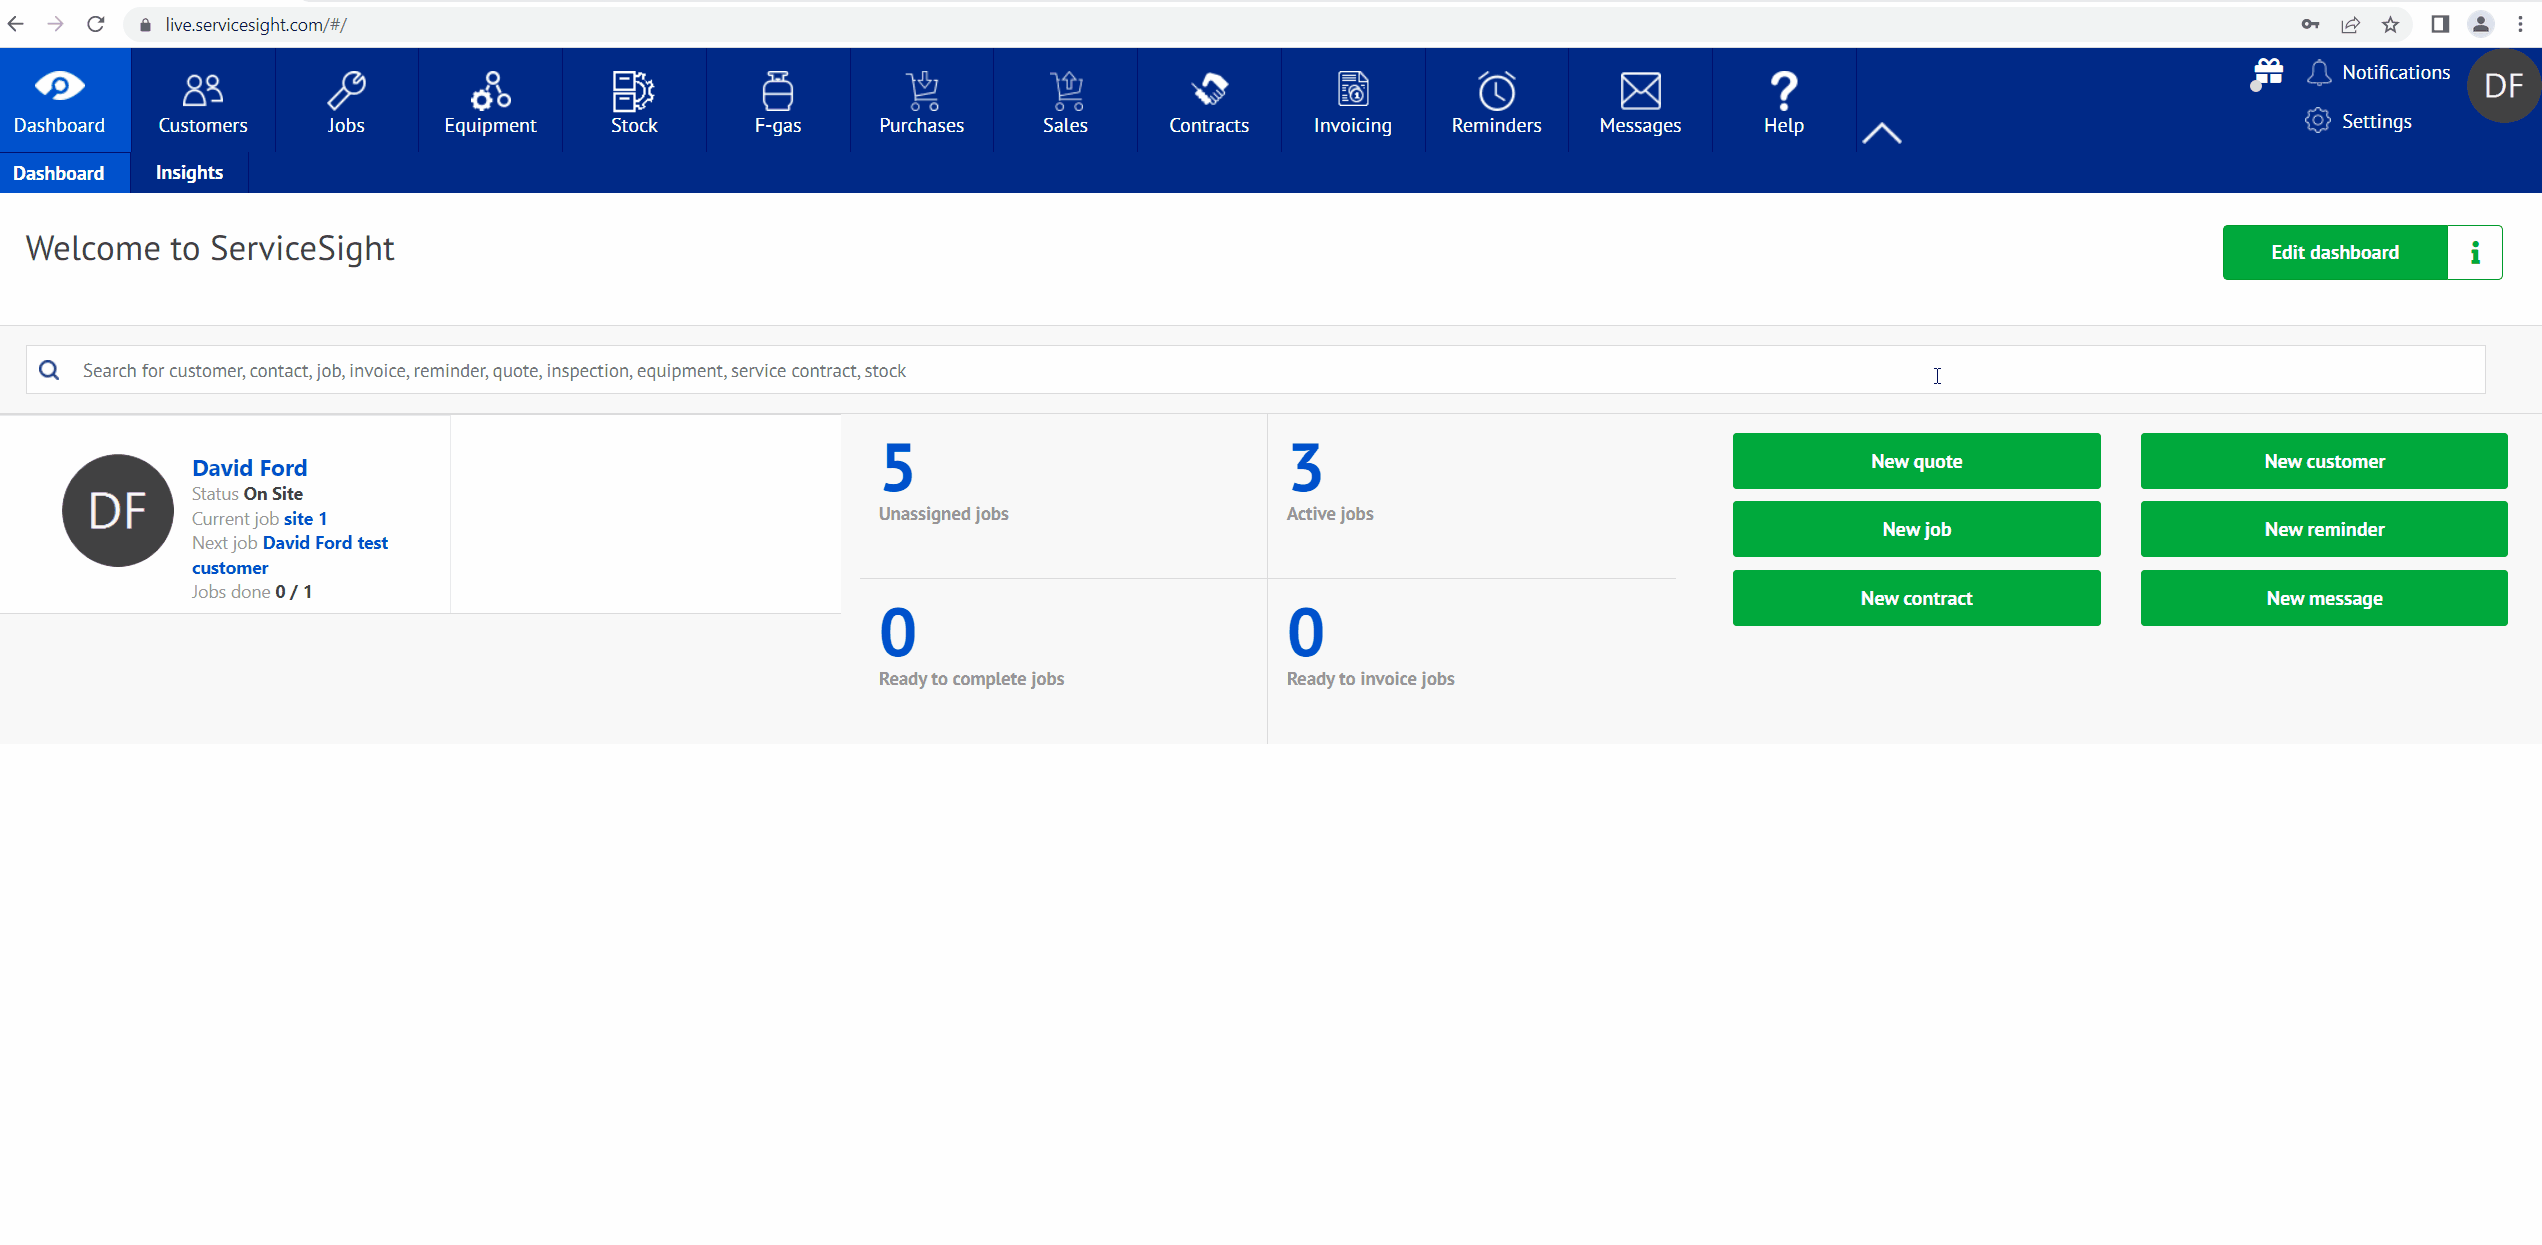This screenshot has height=1245, width=2542.
Task: Open the browser share icon
Action: 2350,24
